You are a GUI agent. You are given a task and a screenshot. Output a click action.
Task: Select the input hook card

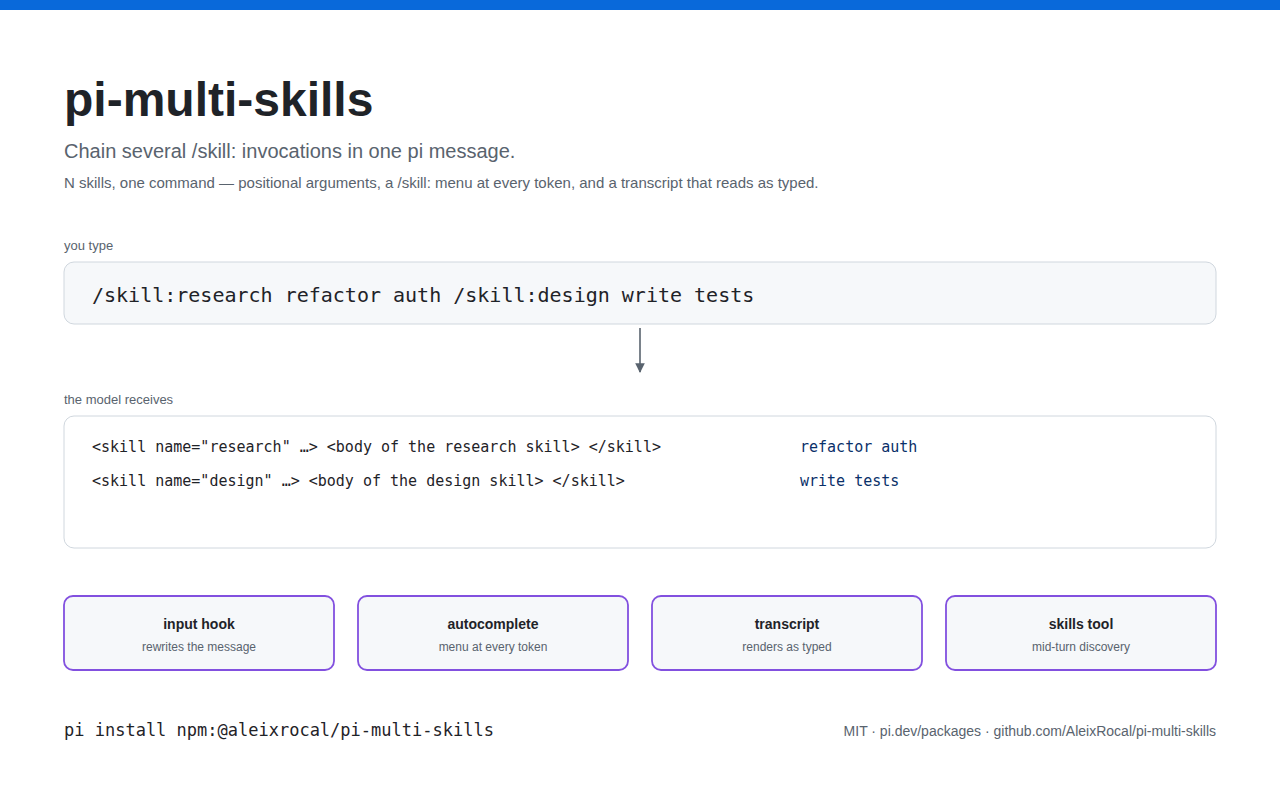[199, 633]
